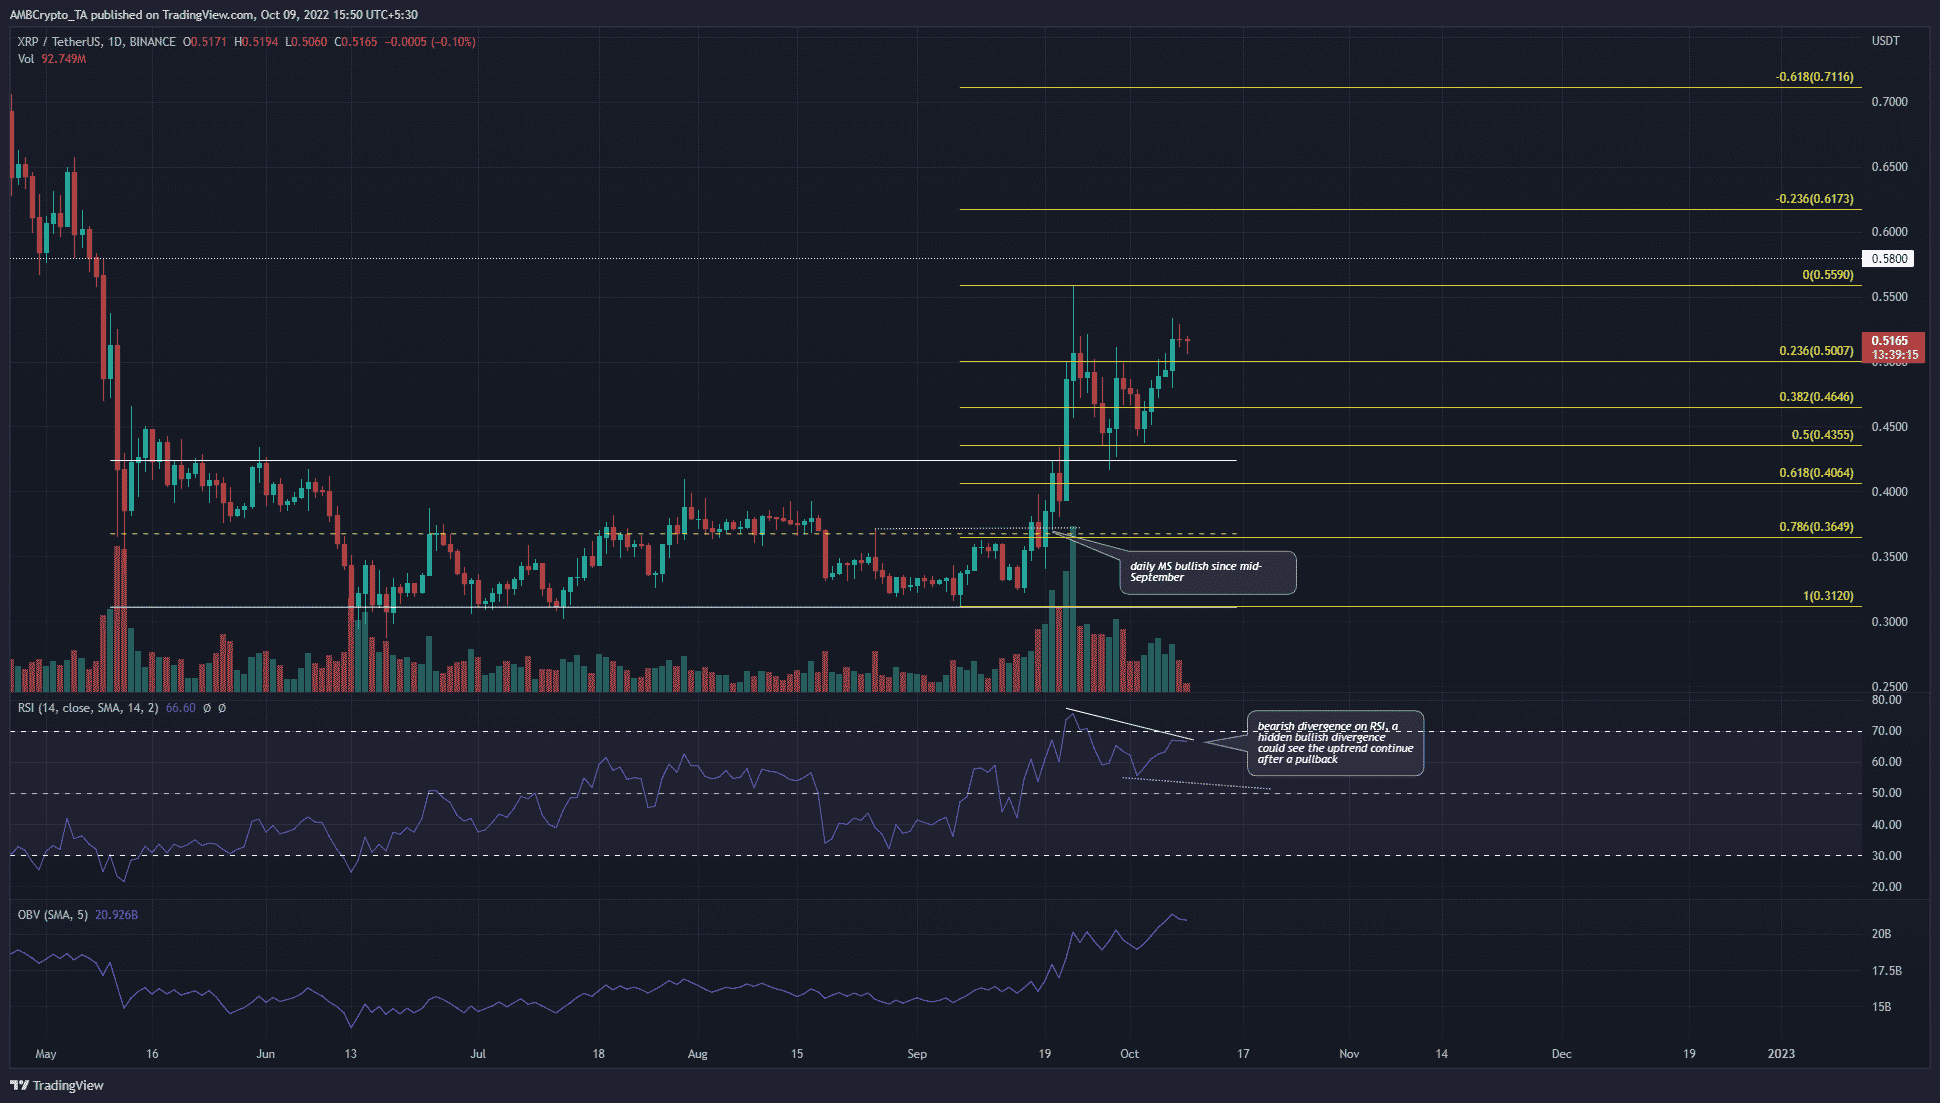This screenshot has width=1940, height=1103.
Task: Click the 70.00 RSI axis level
Action: [1886, 731]
